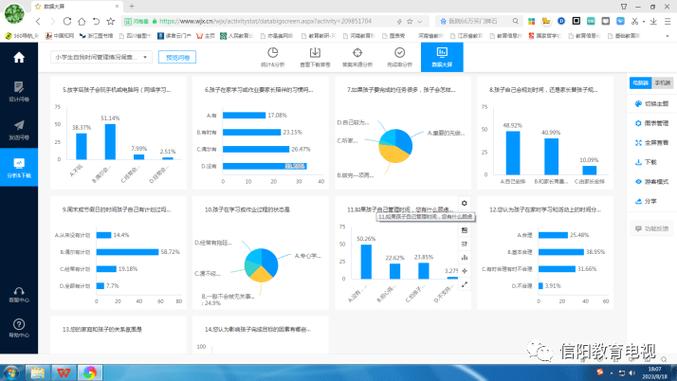
Task: Open the file explorer taskbar icon
Action: coord(38,372)
